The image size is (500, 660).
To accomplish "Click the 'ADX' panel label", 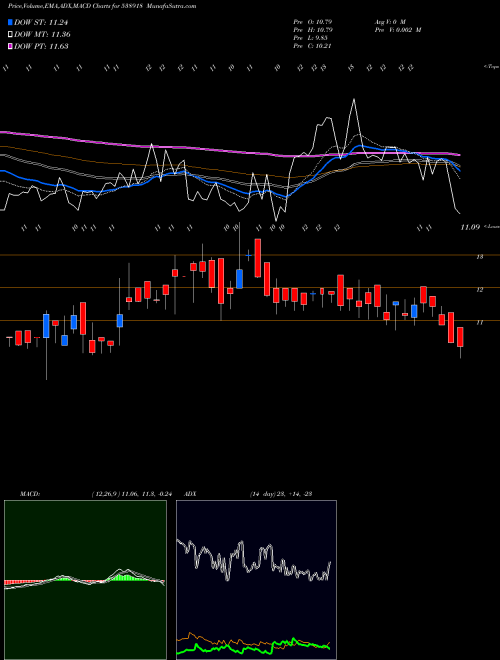I will tap(190, 494).
